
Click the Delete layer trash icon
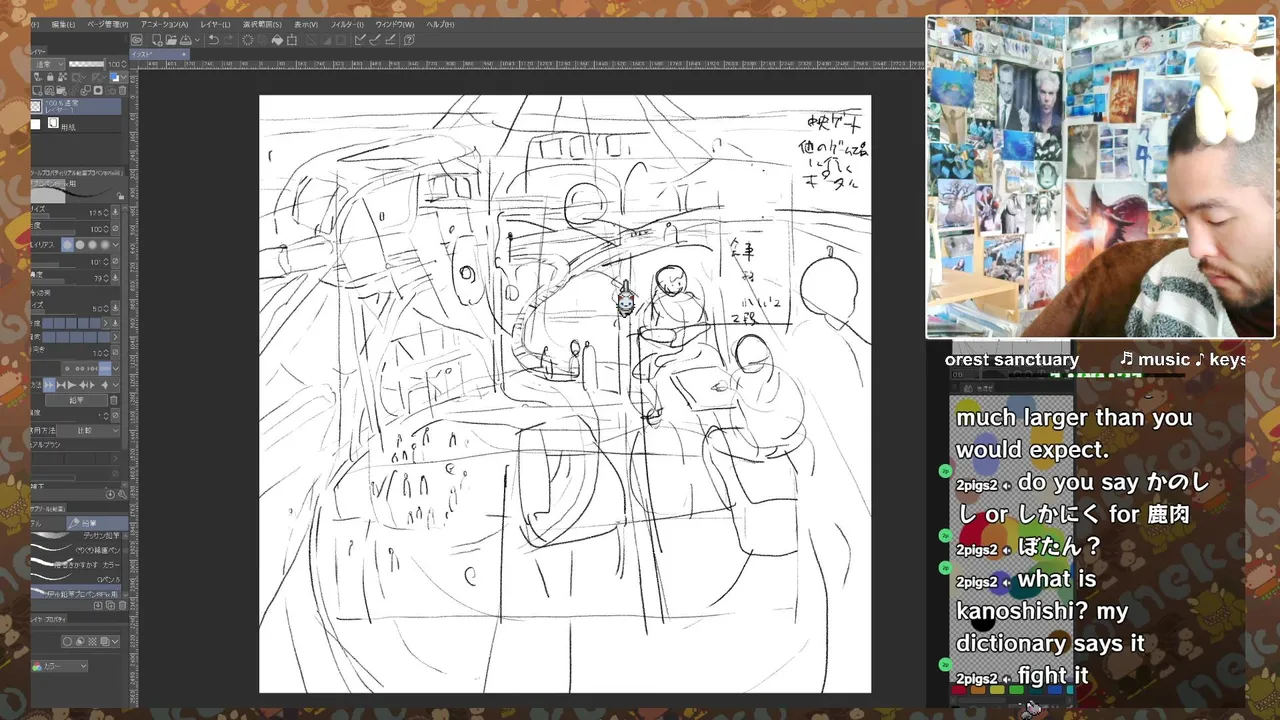pos(122,90)
